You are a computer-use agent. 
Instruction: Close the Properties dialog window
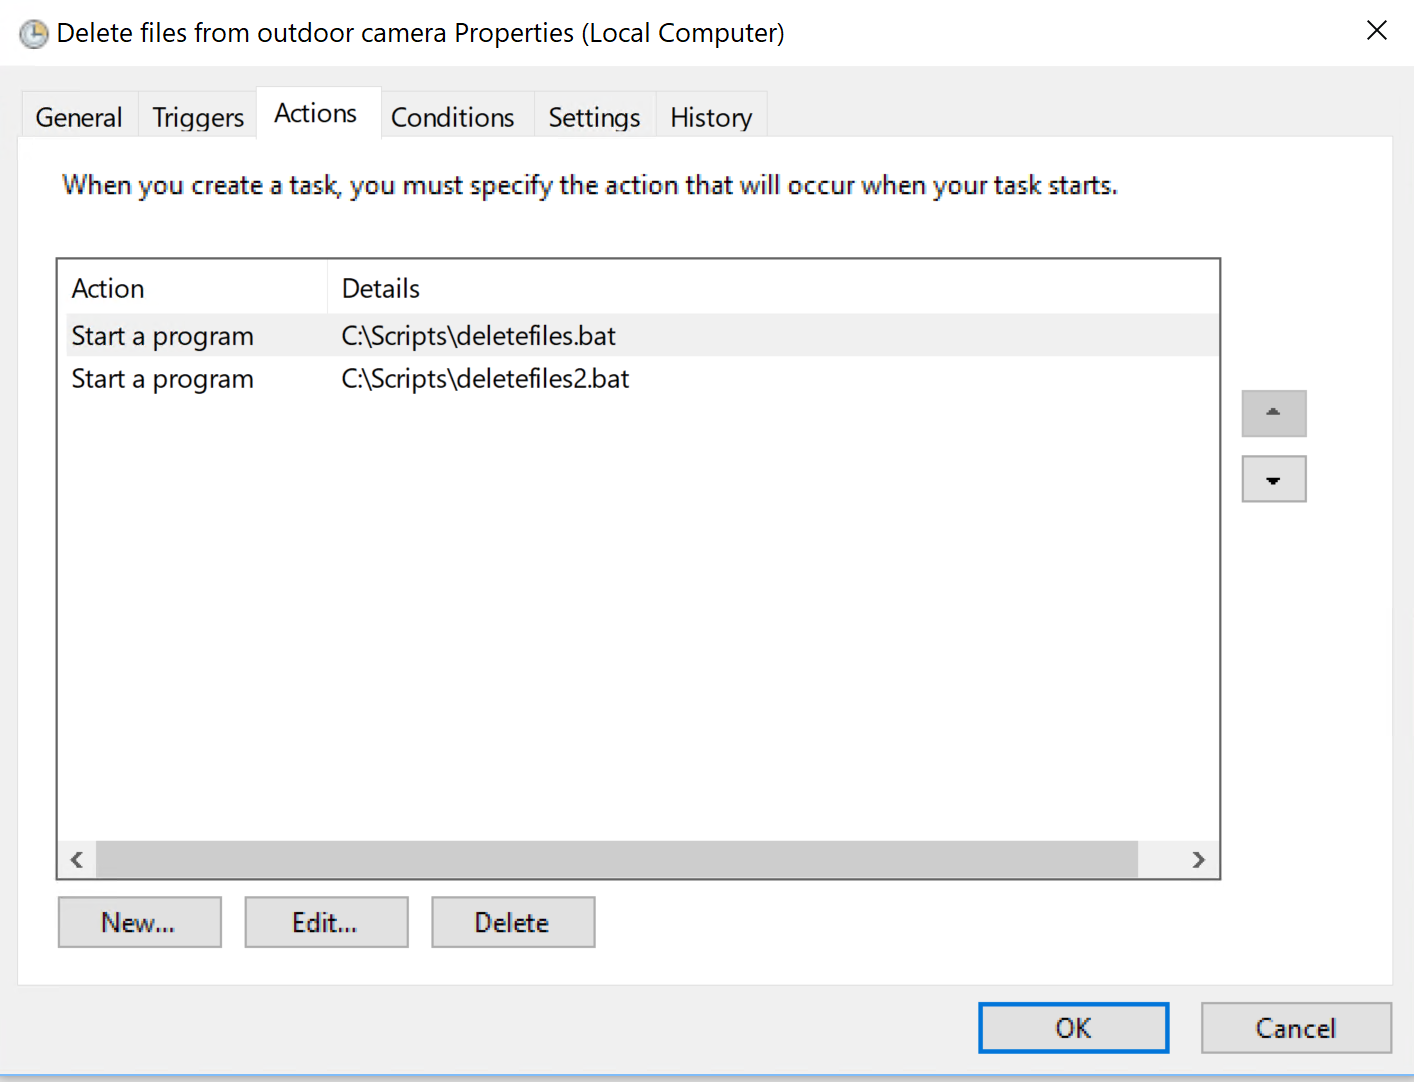pyautogui.click(x=1377, y=31)
